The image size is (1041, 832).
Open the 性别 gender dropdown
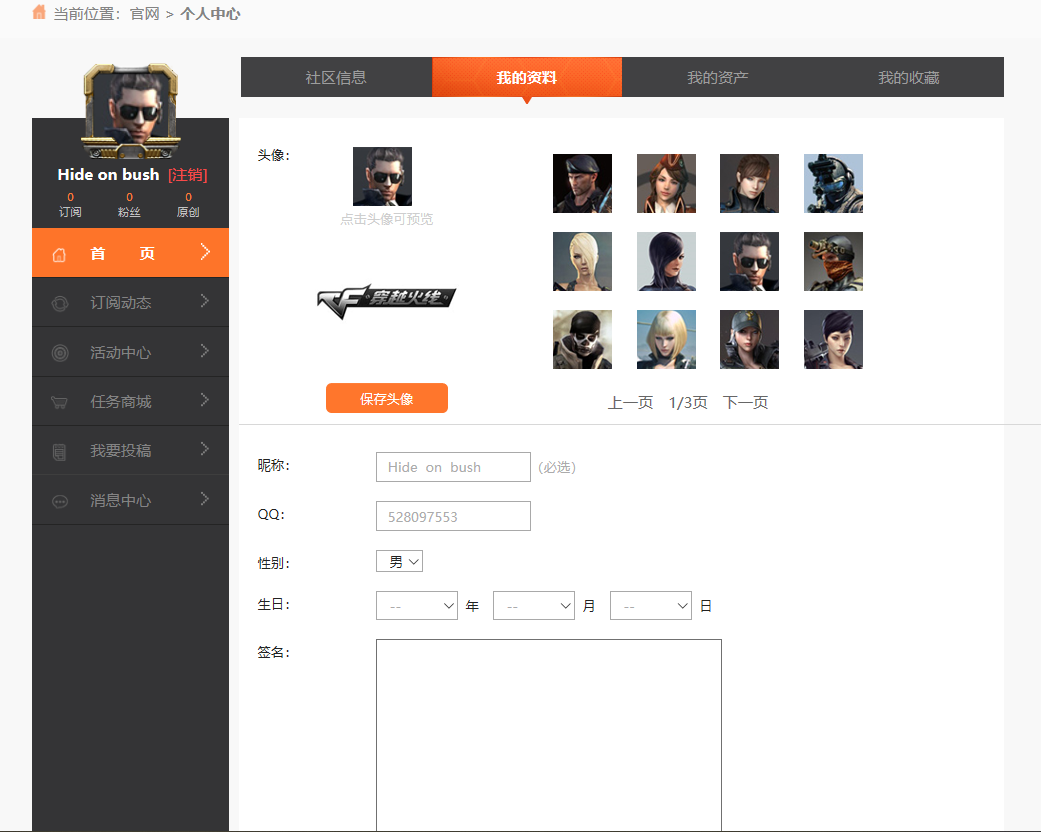[x=399, y=561]
